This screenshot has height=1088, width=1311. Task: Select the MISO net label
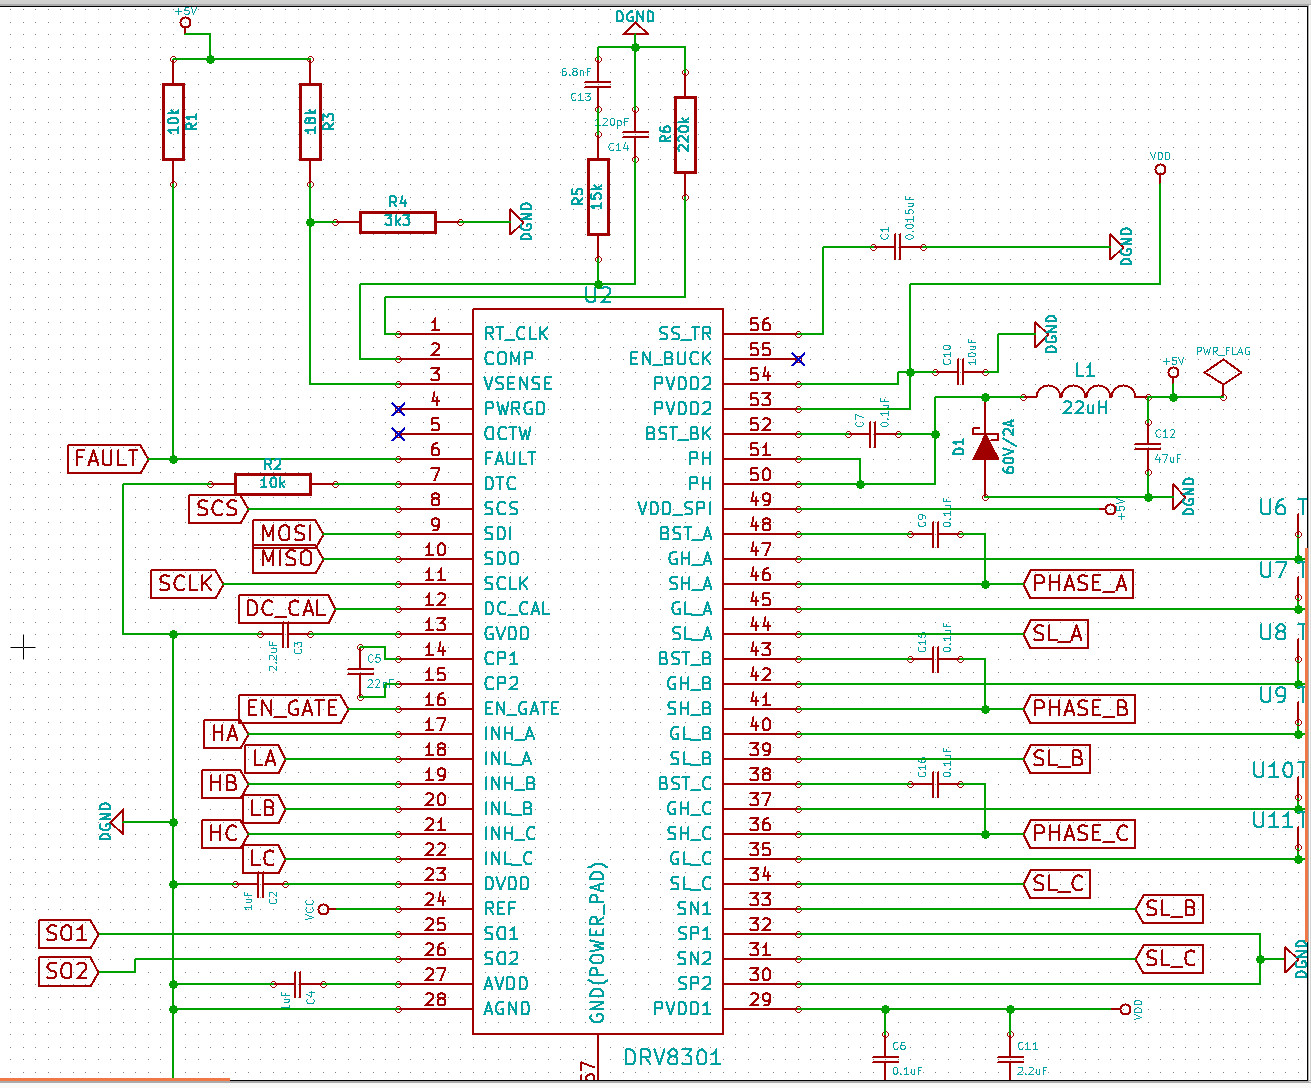(x=288, y=559)
